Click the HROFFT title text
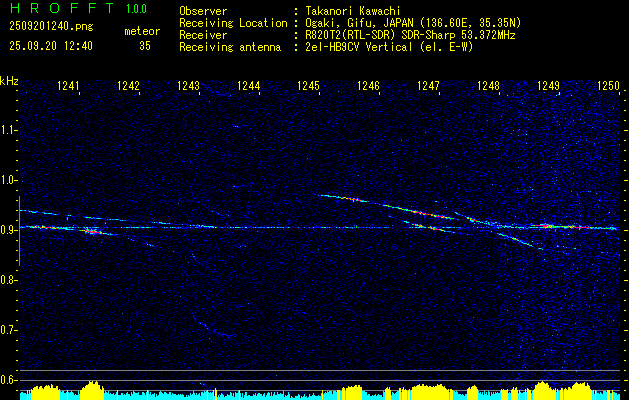Screen dimensions: 629x400 62,8
